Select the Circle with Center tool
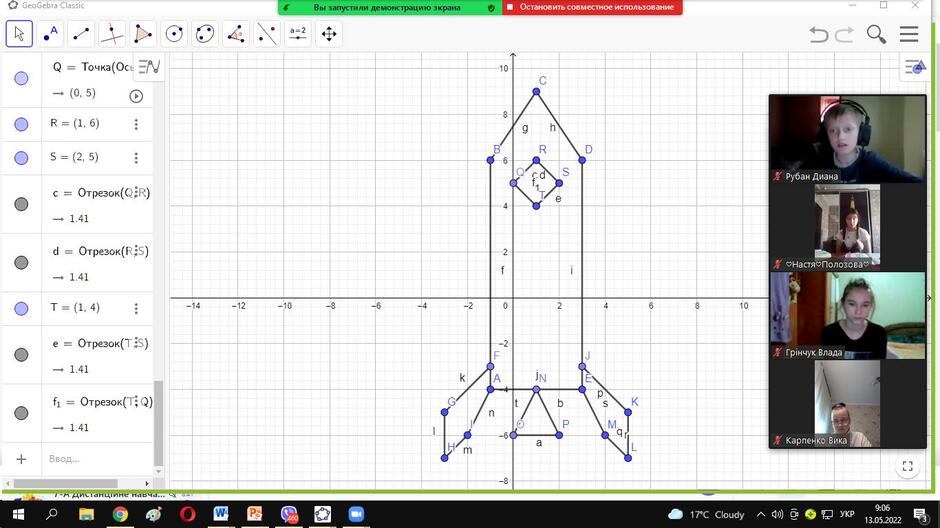940x528 pixels. click(x=174, y=34)
